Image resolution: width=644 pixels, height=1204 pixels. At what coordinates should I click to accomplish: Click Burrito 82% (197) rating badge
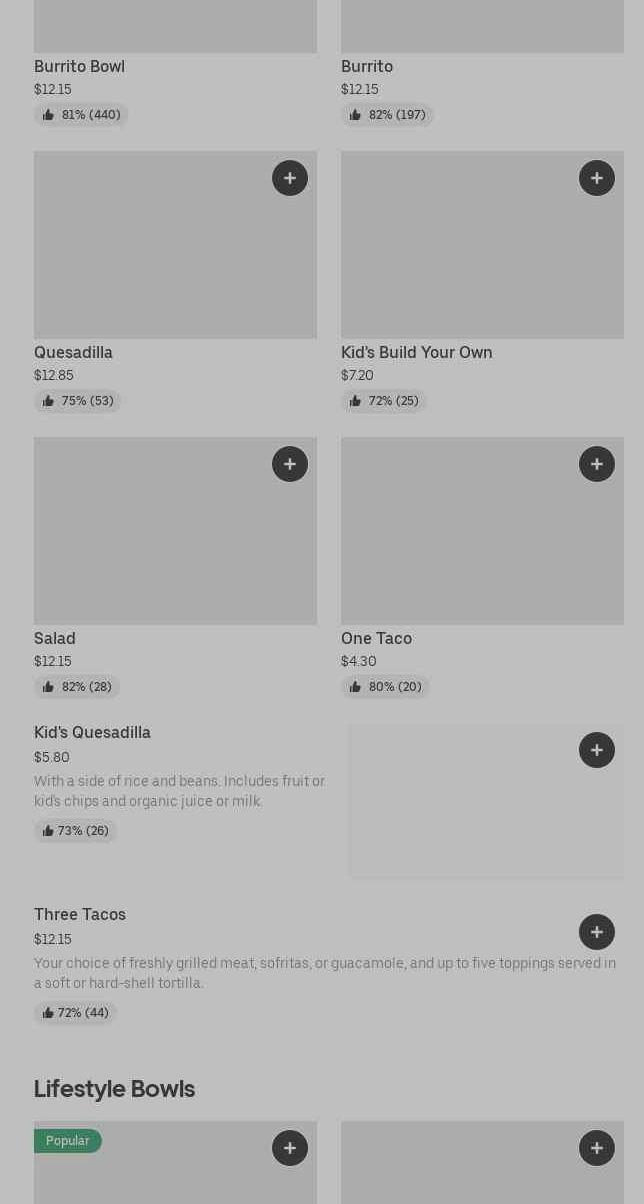pyautogui.click(x=387, y=115)
